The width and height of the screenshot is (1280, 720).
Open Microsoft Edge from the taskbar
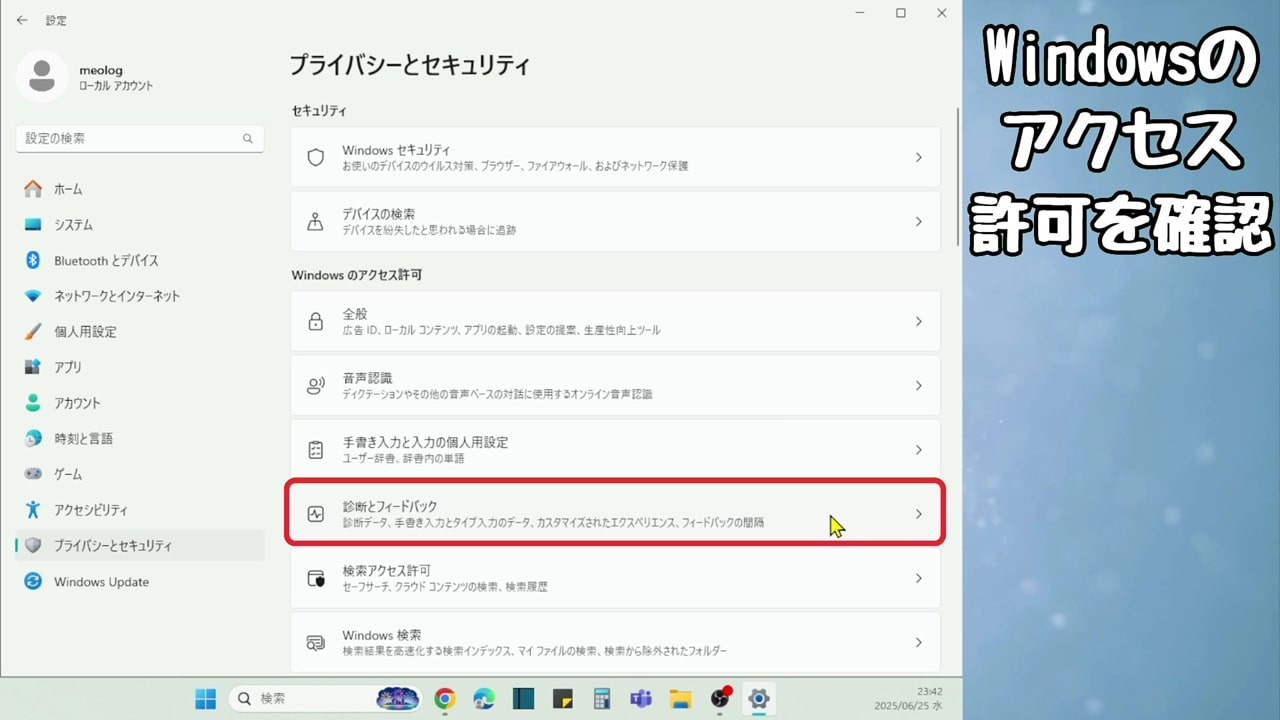pyautogui.click(x=484, y=698)
